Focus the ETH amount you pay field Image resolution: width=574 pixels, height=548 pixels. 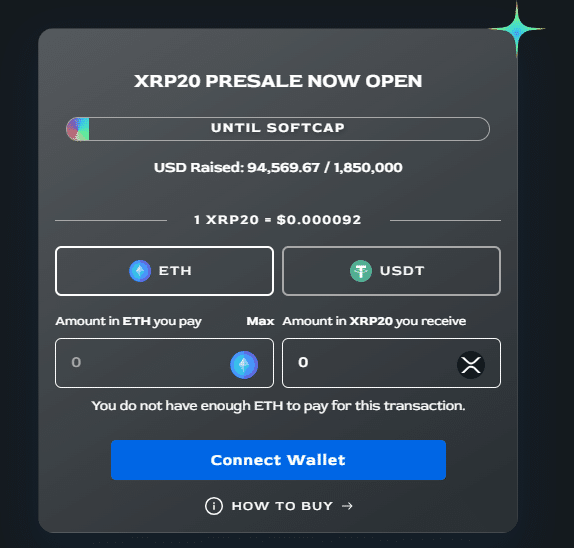point(164,363)
